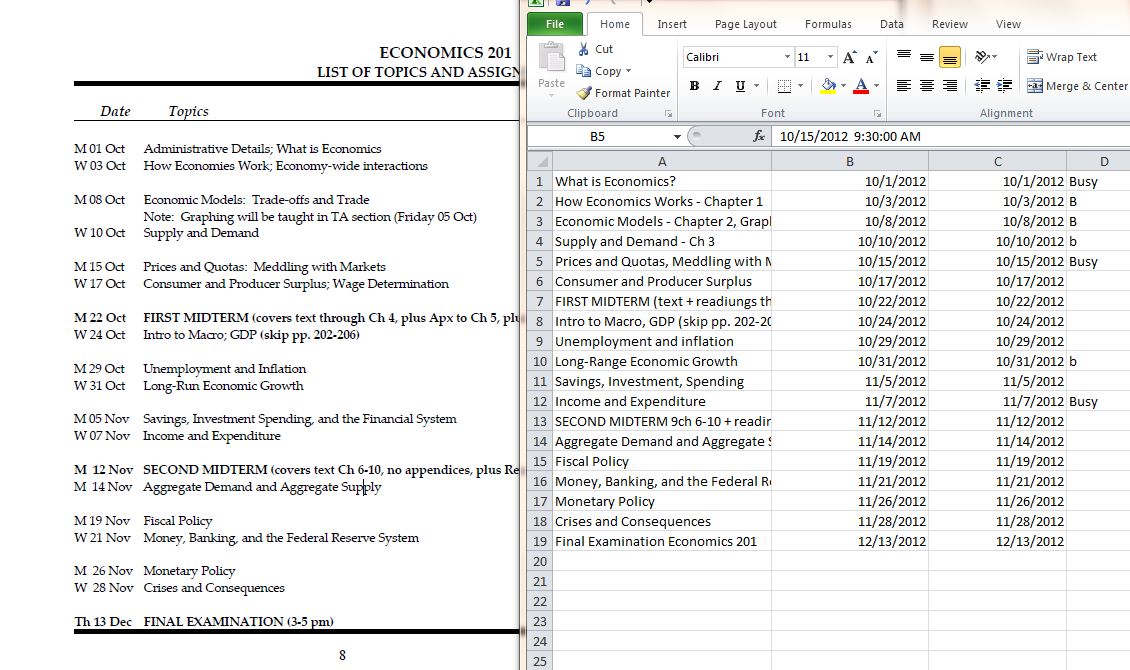Toggle Bold formatting
Image resolution: width=1130 pixels, height=670 pixels.
tap(694, 86)
